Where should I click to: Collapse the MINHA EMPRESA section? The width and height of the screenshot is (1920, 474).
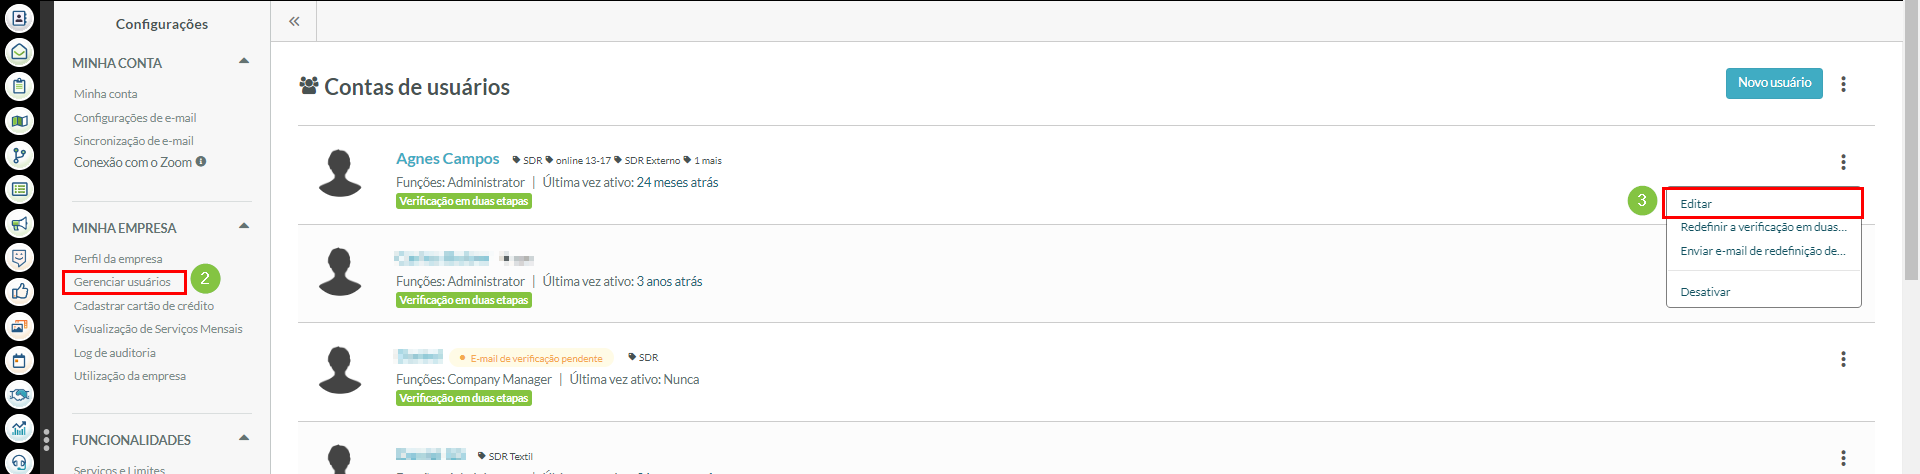tap(244, 227)
